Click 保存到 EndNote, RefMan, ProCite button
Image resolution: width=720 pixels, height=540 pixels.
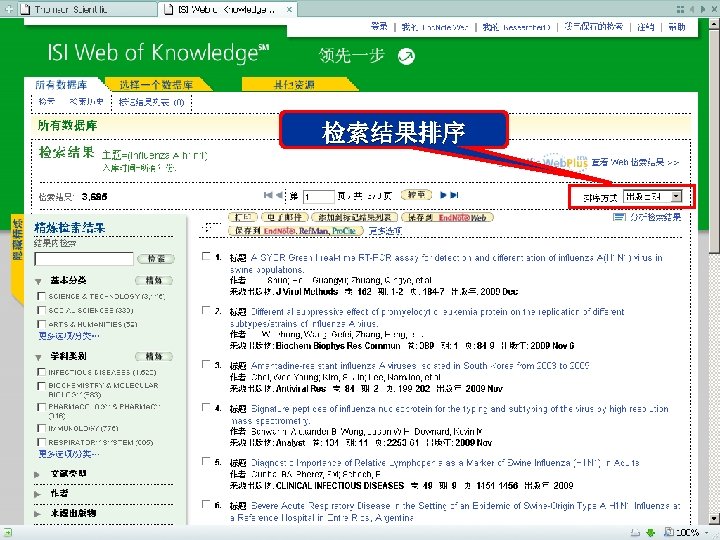pos(296,231)
